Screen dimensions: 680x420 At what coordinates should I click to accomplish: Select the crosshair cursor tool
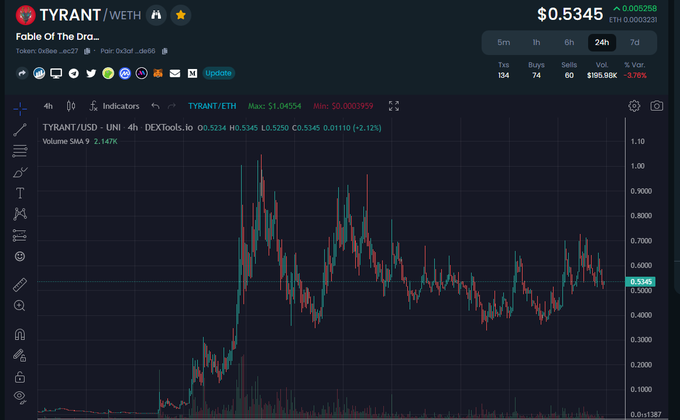point(20,109)
